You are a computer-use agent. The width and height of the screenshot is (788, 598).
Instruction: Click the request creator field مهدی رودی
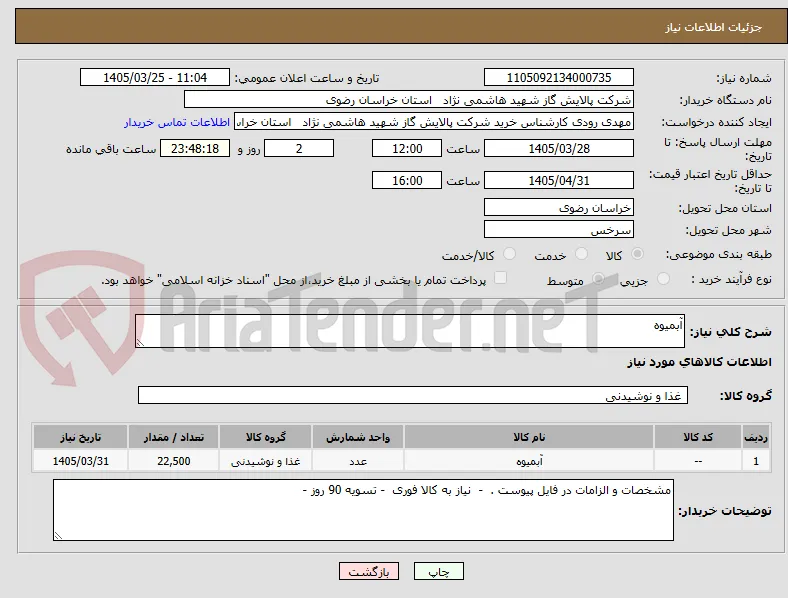tap(434, 122)
